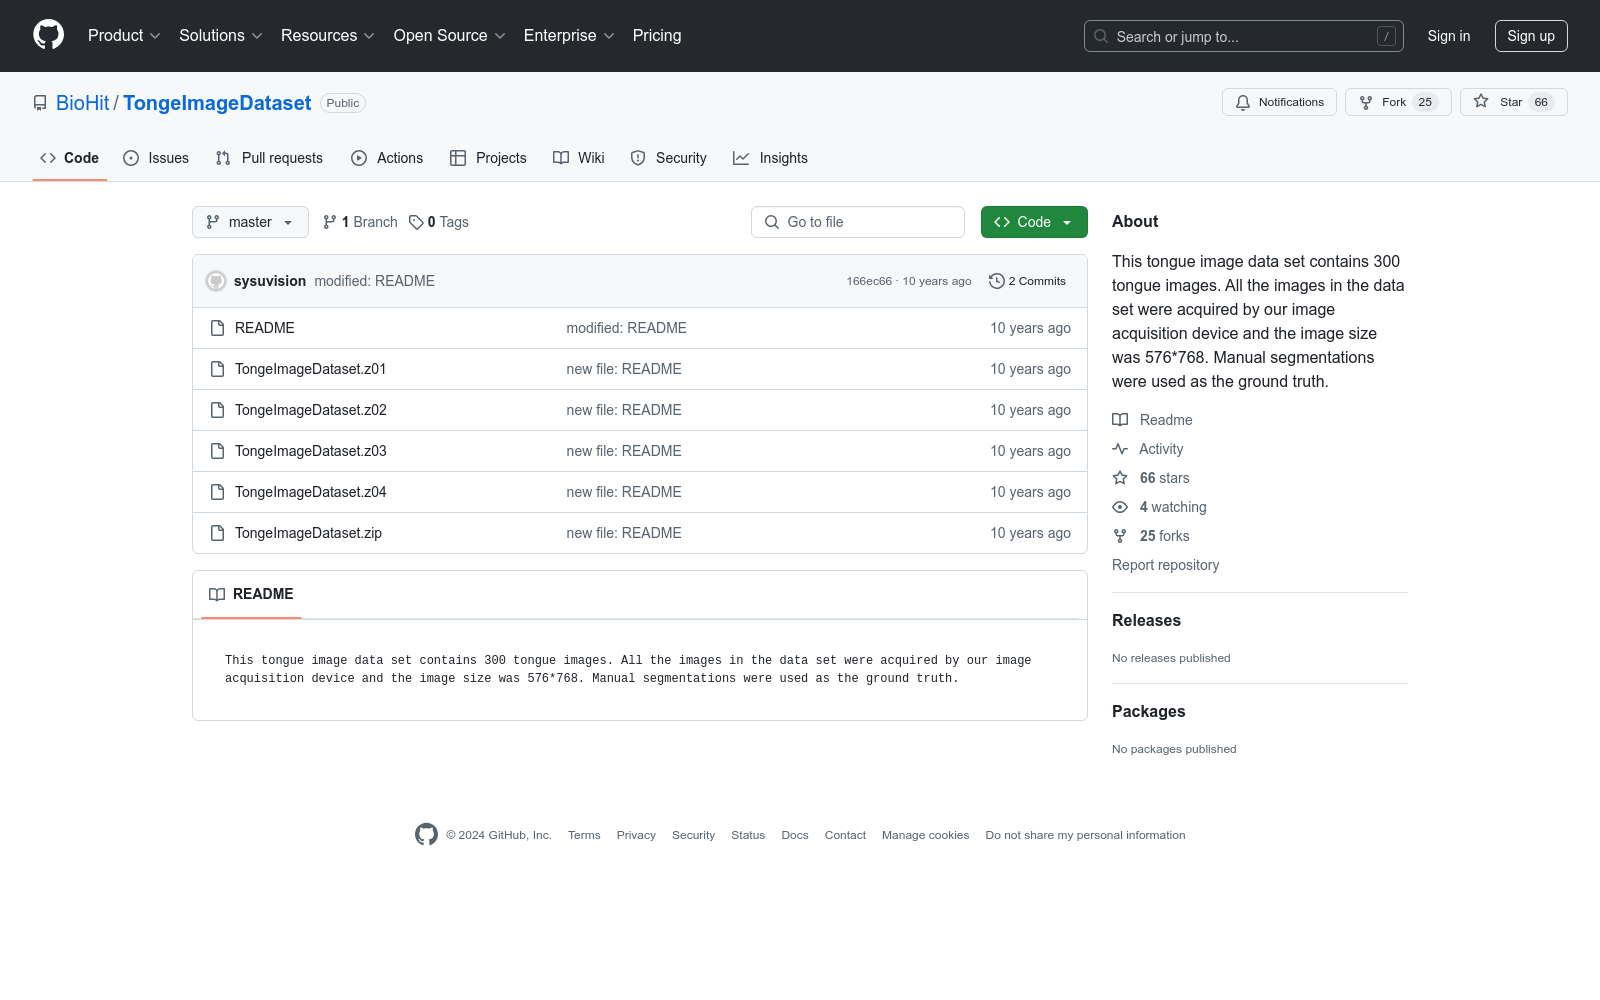Click the Sign in link
This screenshot has height=1000, width=1600.
coord(1449,36)
